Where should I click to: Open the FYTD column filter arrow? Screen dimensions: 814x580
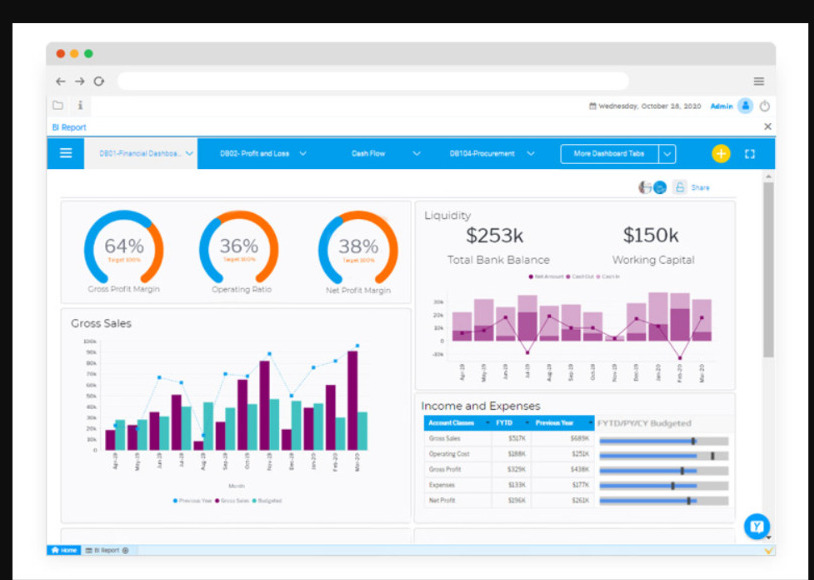(527, 423)
